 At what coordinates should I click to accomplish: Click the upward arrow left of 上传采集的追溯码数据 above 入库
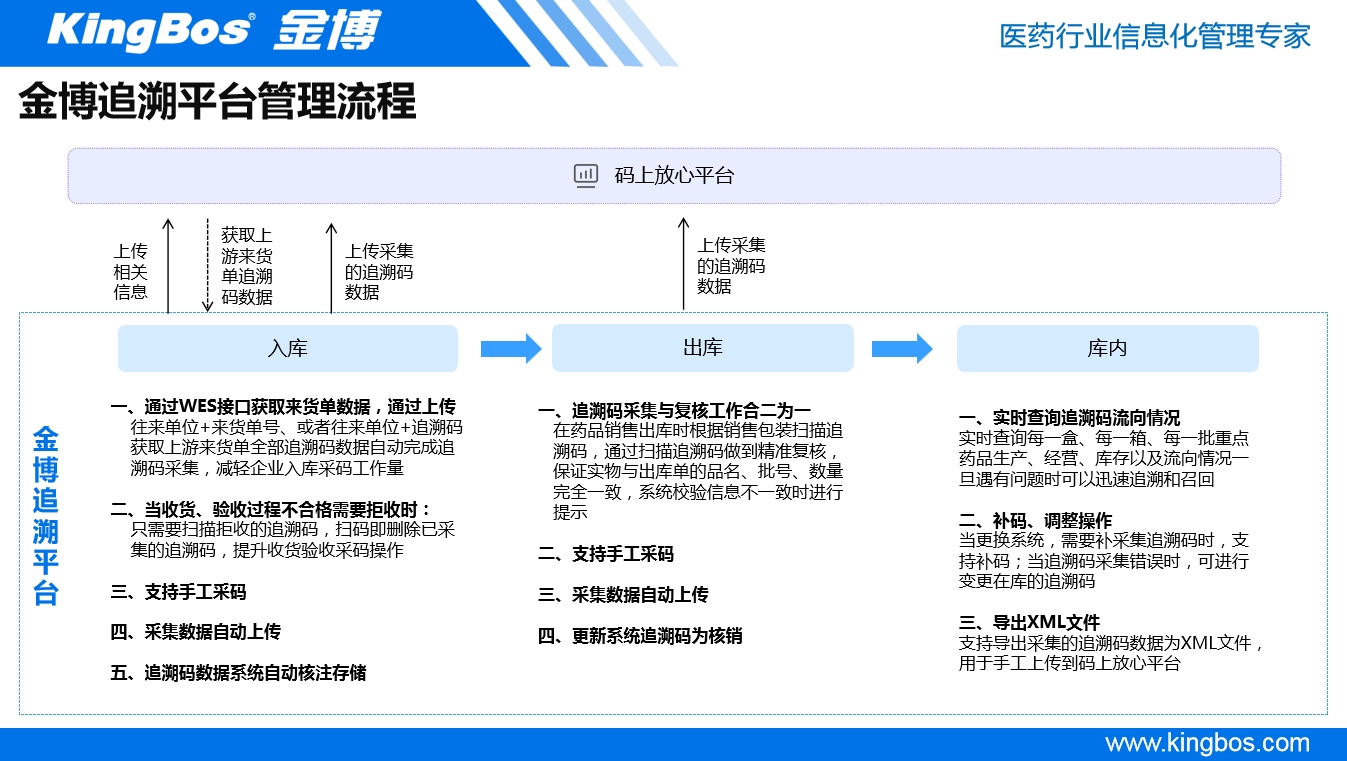[x=331, y=268]
